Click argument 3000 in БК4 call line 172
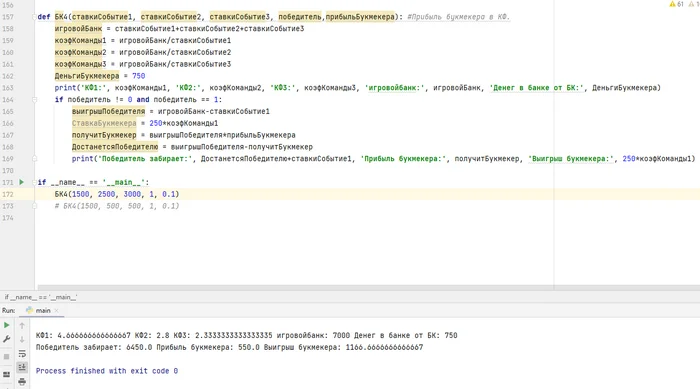The image size is (700, 389). (132, 194)
